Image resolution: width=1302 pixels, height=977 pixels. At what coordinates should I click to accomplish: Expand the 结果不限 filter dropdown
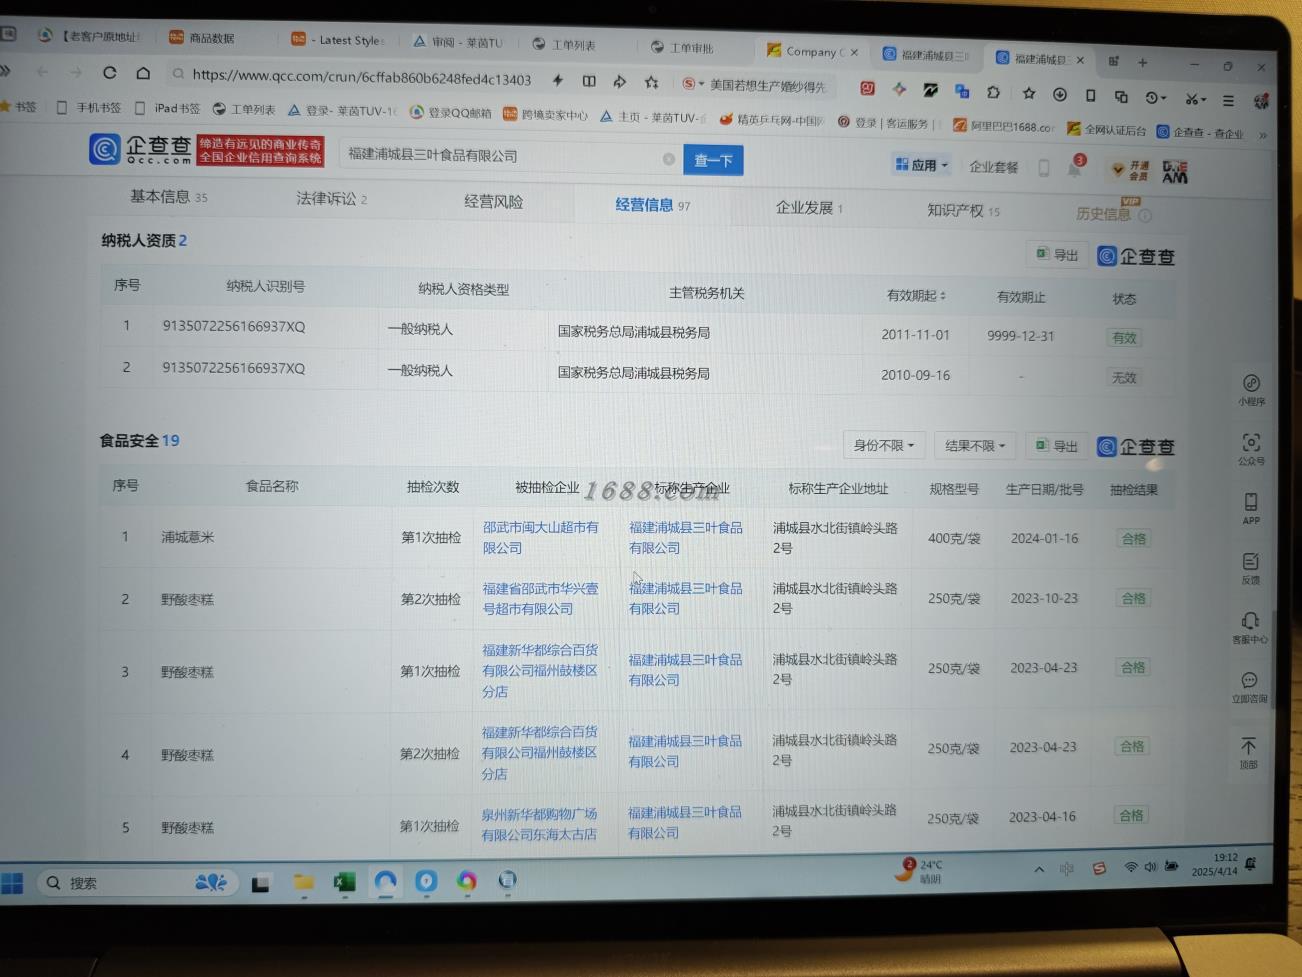[x=975, y=446]
